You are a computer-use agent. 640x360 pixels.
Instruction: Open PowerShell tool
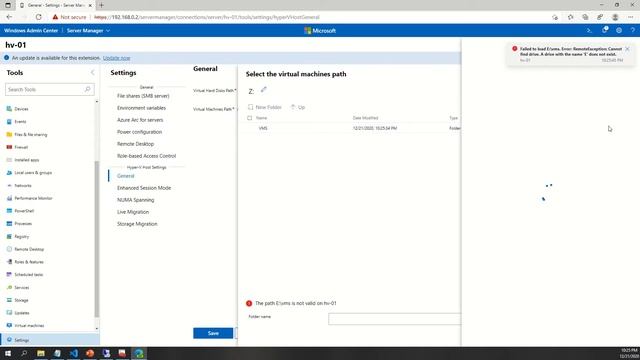(x=24, y=211)
